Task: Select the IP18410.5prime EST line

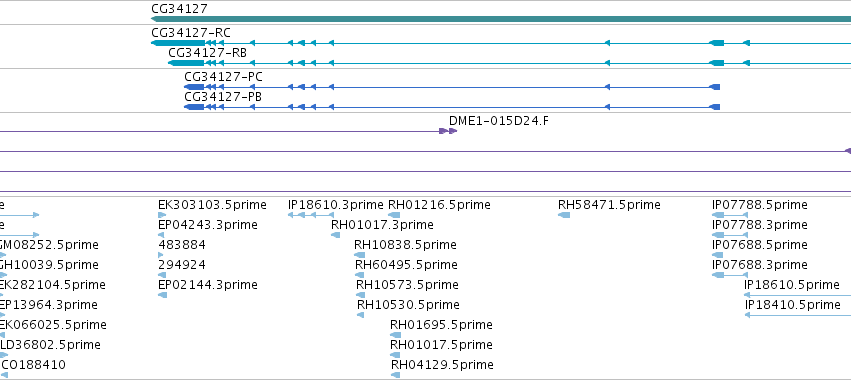Action: coord(798,315)
